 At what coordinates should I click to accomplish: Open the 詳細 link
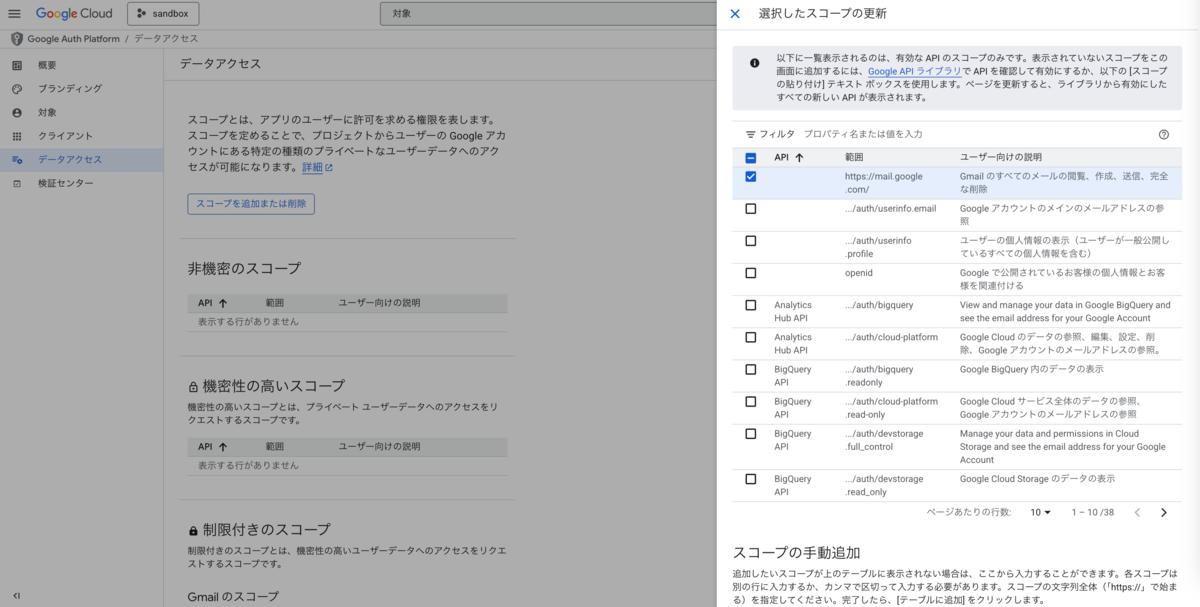(x=317, y=167)
